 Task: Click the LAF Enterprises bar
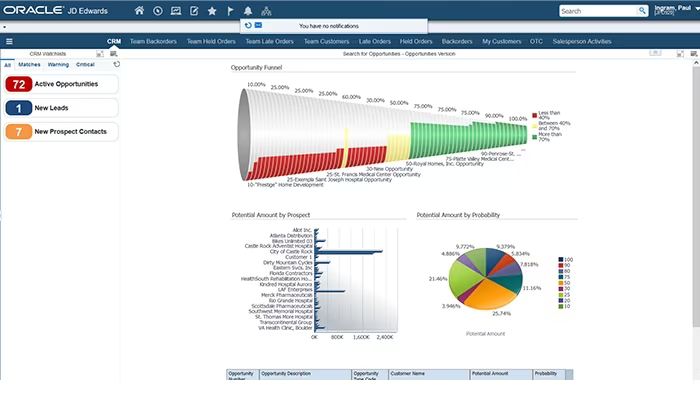tap(330, 291)
